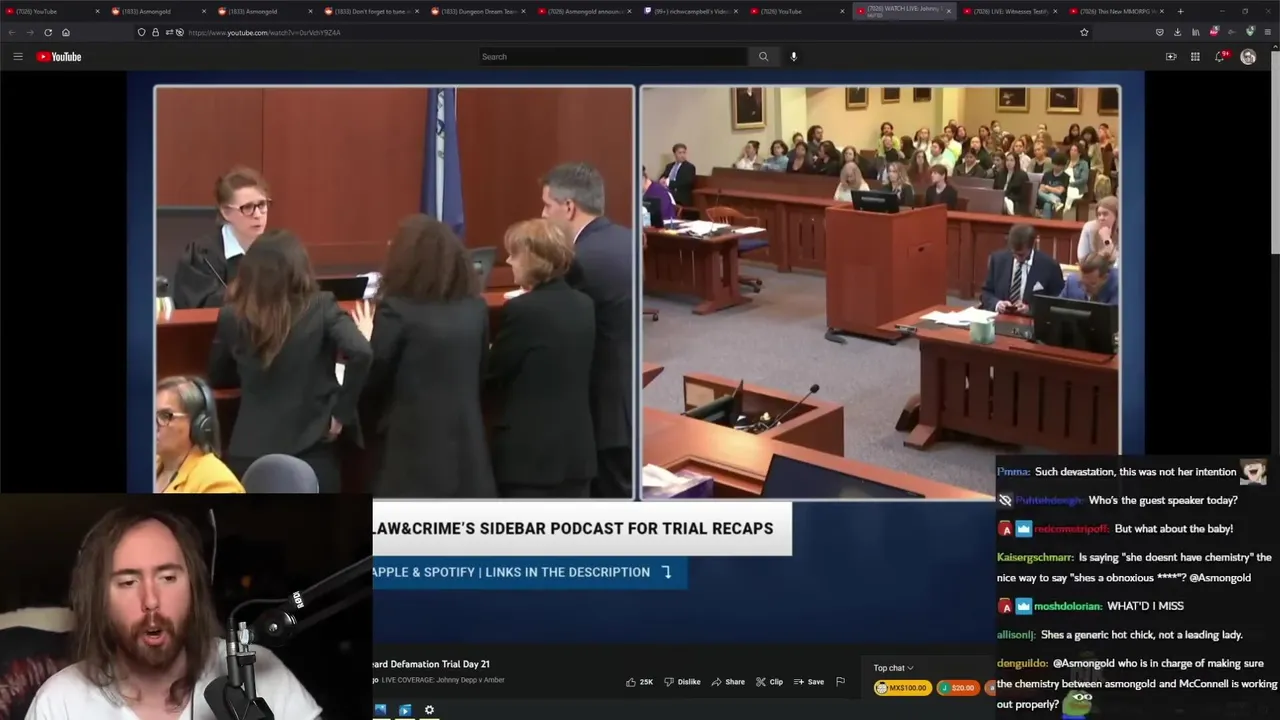Click the Clip scissors button
The width and height of the screenshot is (1280, 720).
click(x=769, y=682)
